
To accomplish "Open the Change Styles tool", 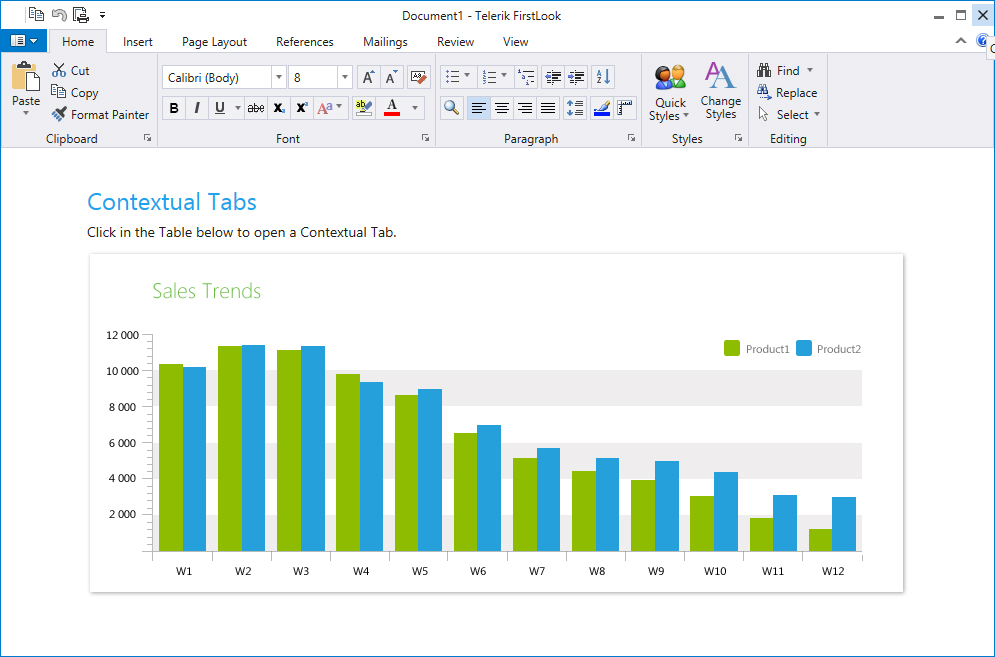I will [x=720, y=91].
